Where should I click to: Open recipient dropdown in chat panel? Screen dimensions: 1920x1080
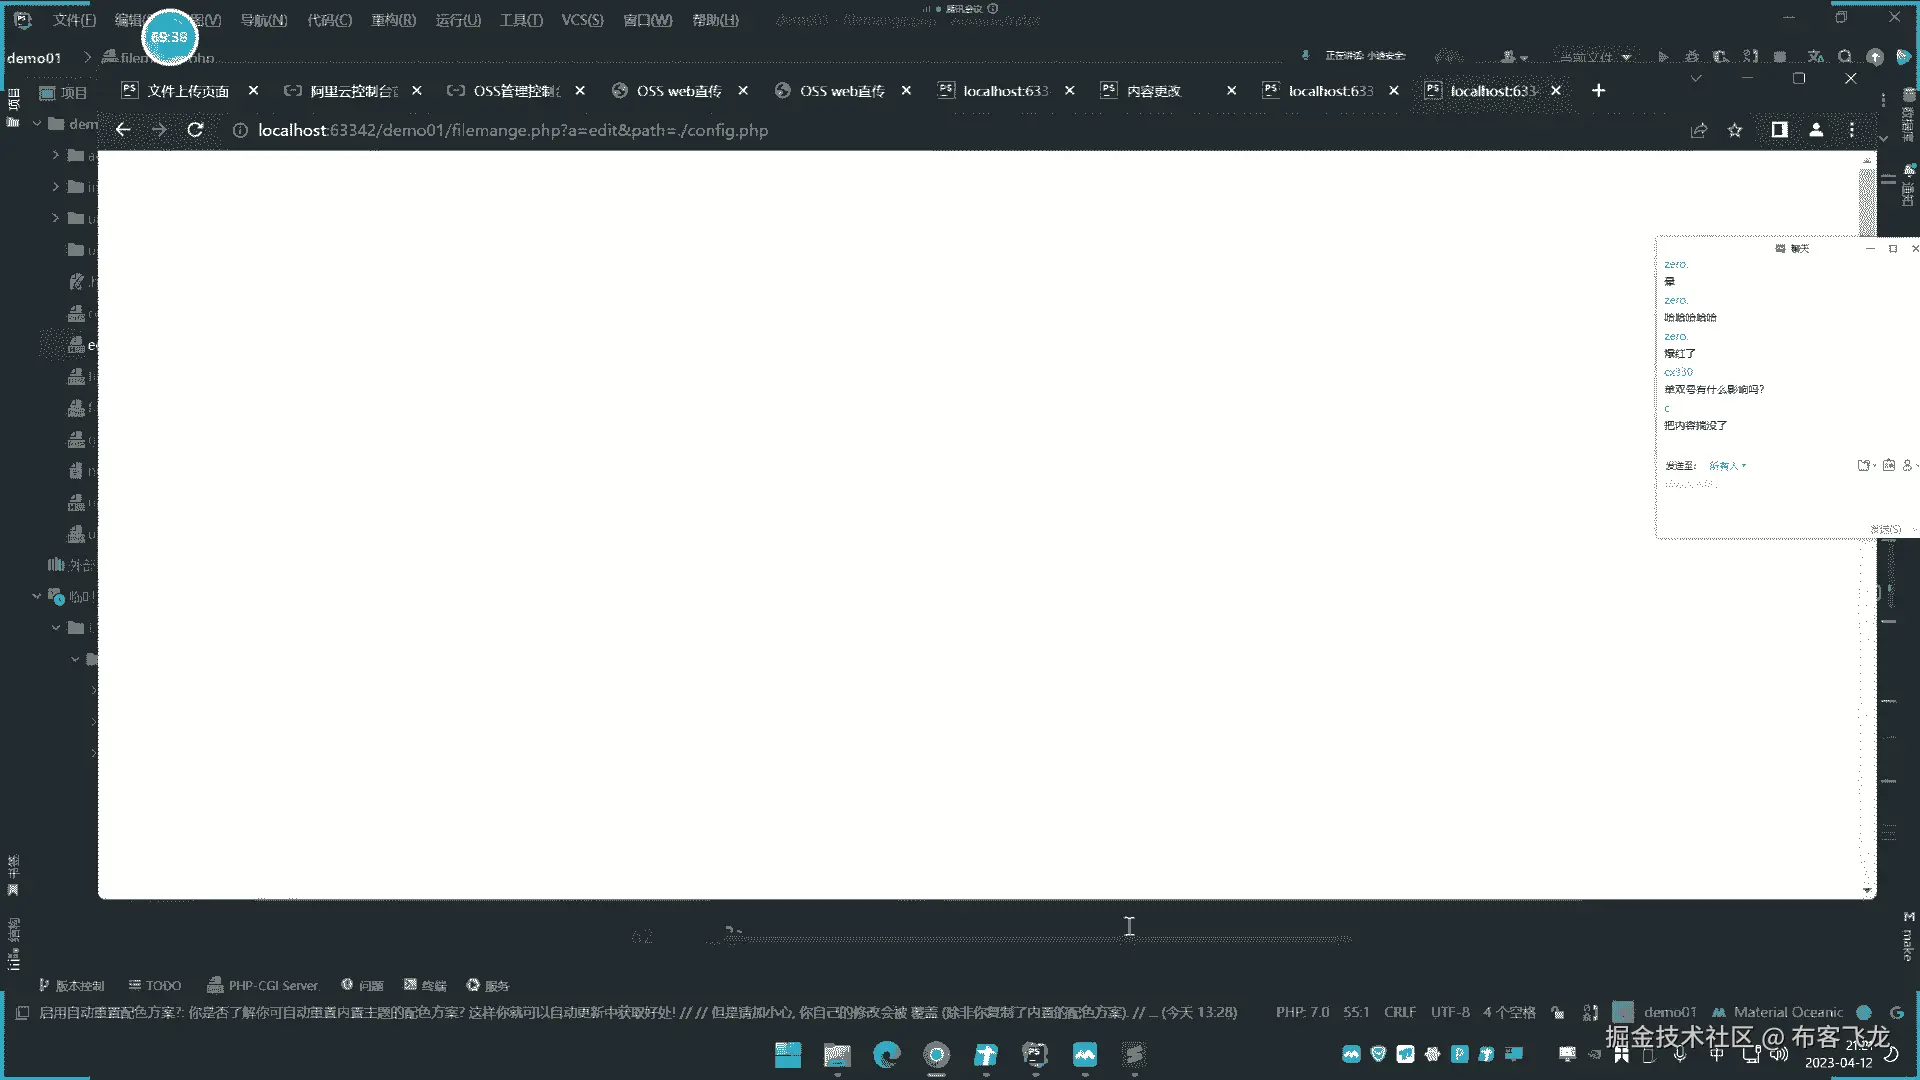click(x=1727, y=466)
